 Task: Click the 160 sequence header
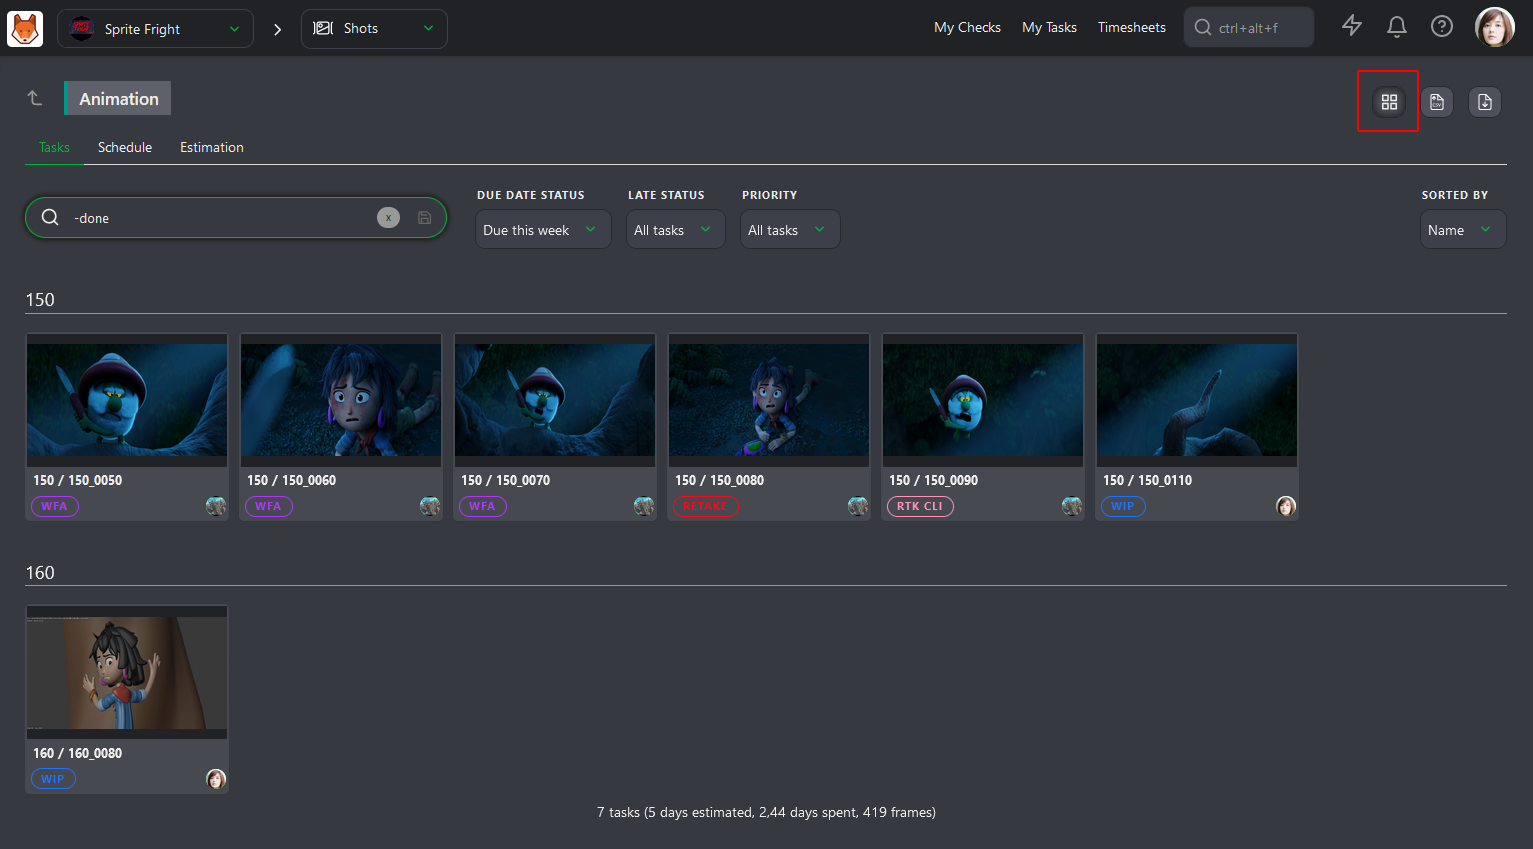(40, 573)
